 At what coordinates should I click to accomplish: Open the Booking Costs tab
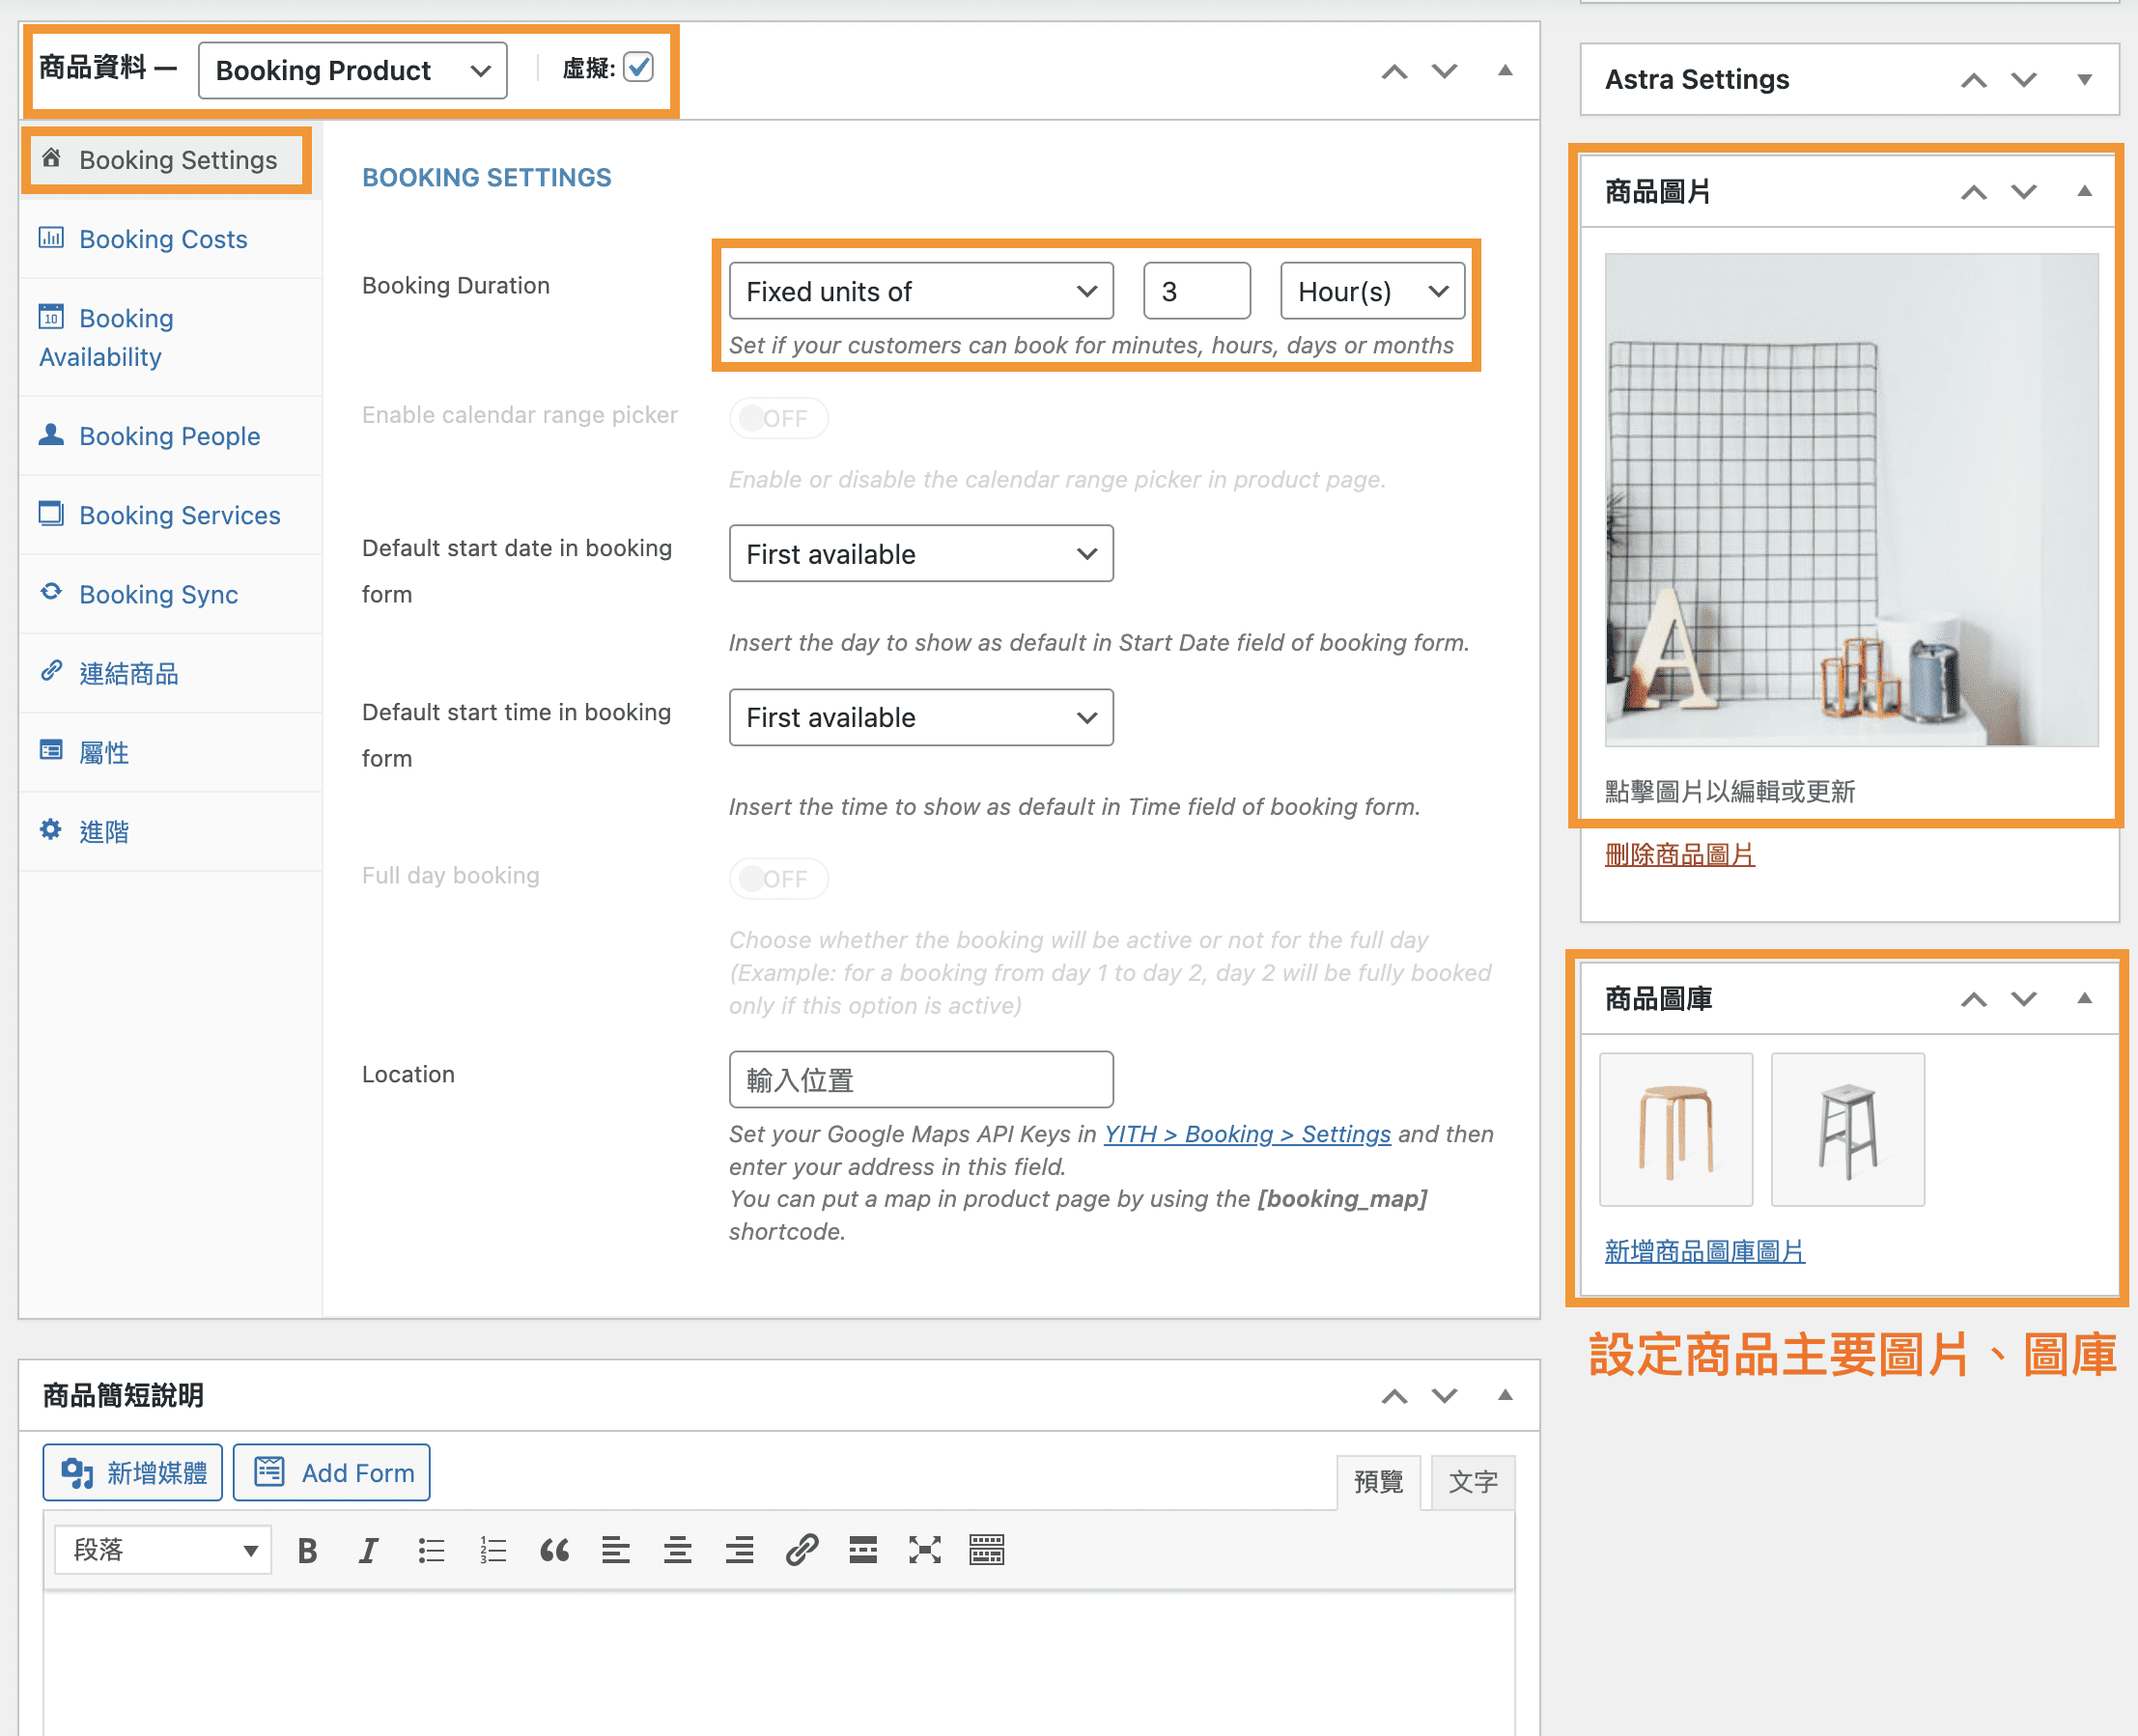(162, 239)
